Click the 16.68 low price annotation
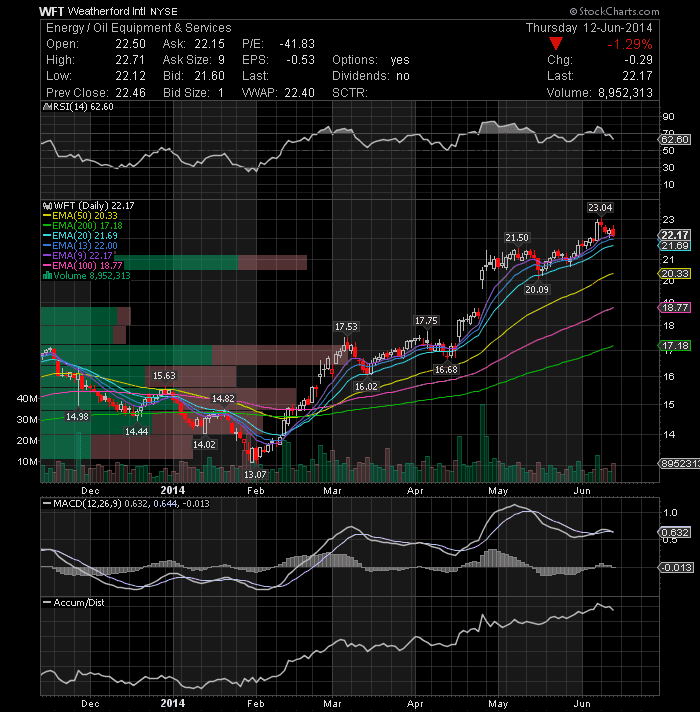 (446, 370)
